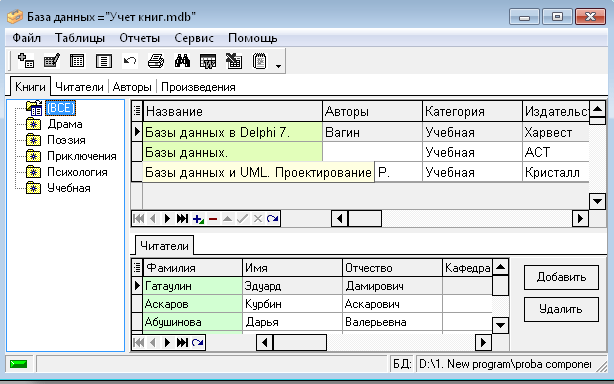Select the Поэзия category folder
614x384 pixels.
[x=66, y=140]
